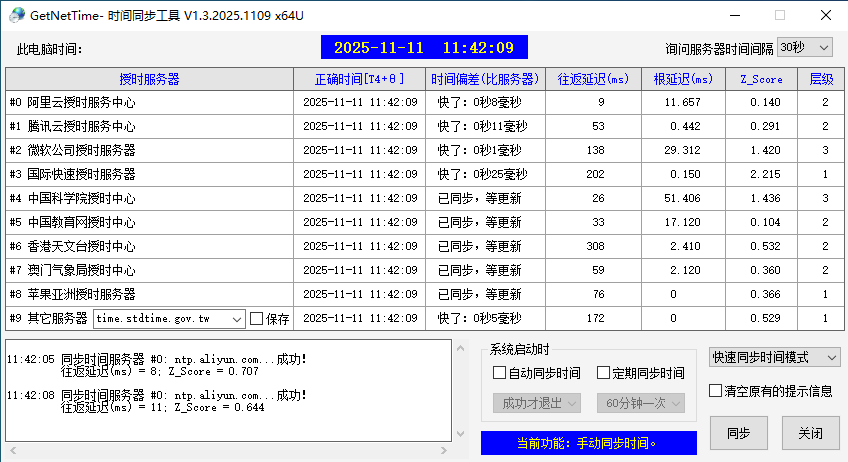Click log panel scroll up arrow

460,348
